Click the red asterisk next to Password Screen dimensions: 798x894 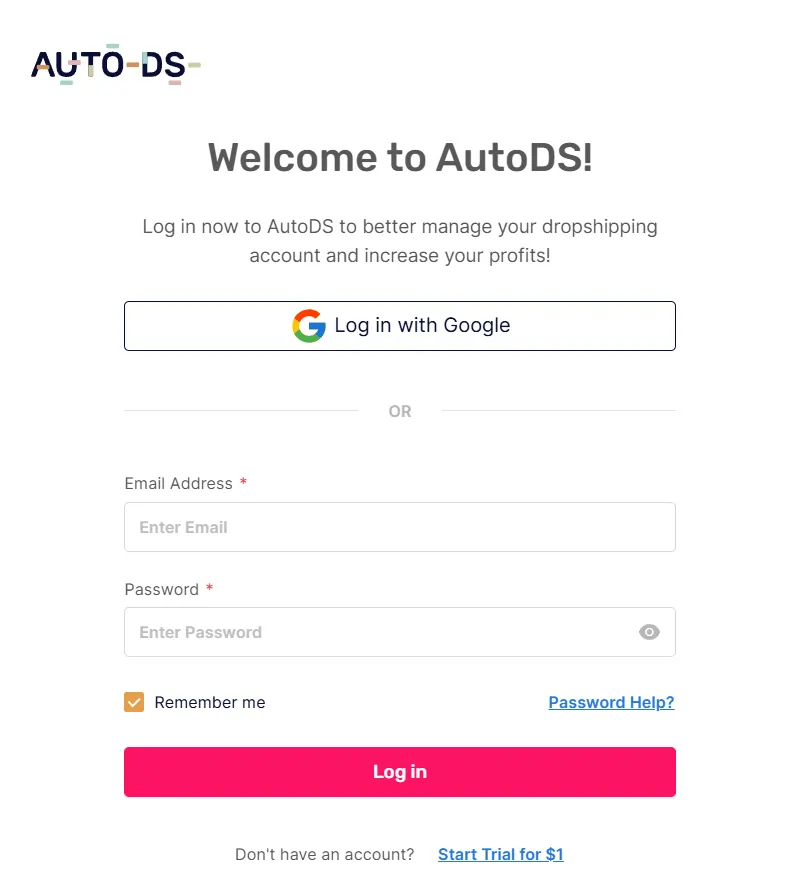(x=208, y=589)
